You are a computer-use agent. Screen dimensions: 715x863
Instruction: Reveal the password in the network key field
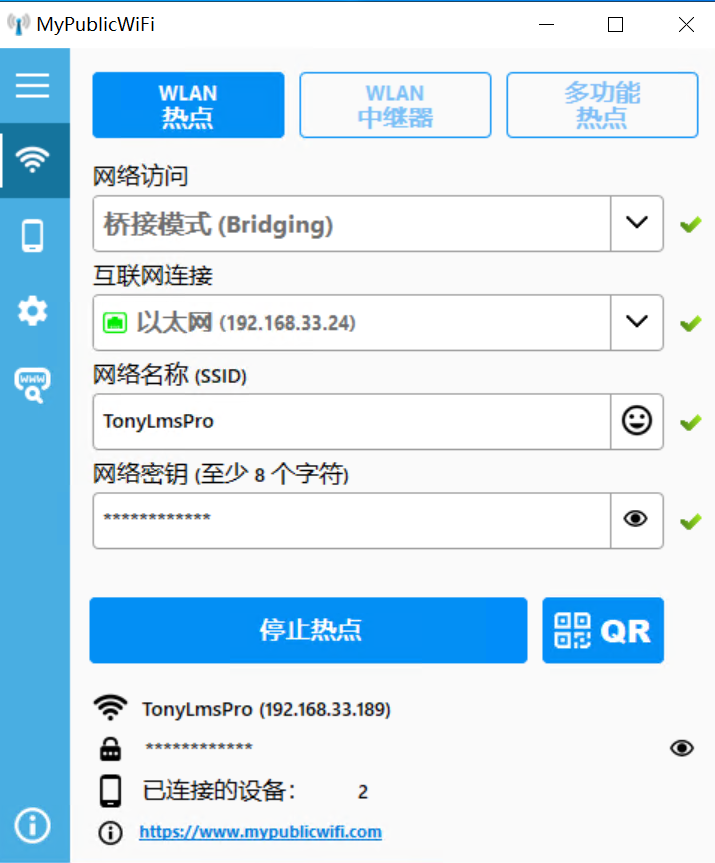[637, 520]
